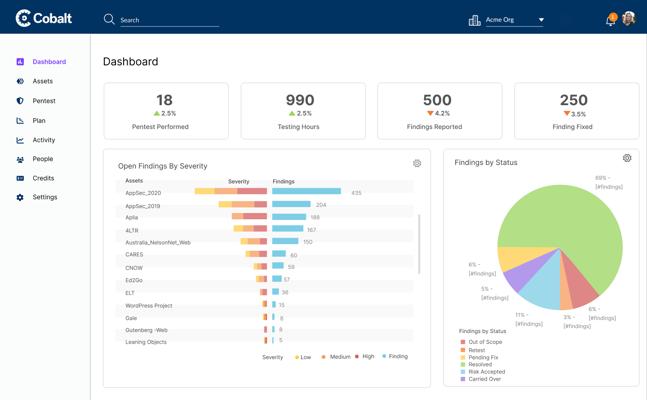Toggle the High severity legend item
The width and height of the screenshot is (647, 400).
tap(365, 357)
